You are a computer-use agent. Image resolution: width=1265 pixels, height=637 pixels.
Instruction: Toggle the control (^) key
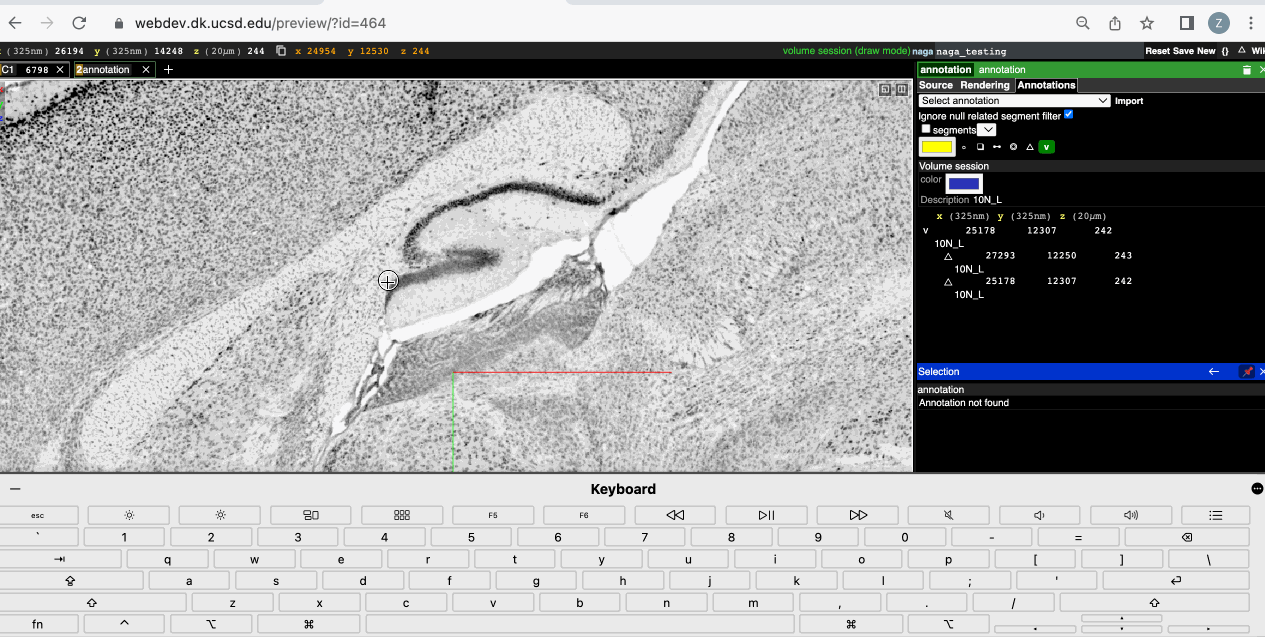pyautogui.click(x=124, y=624)
